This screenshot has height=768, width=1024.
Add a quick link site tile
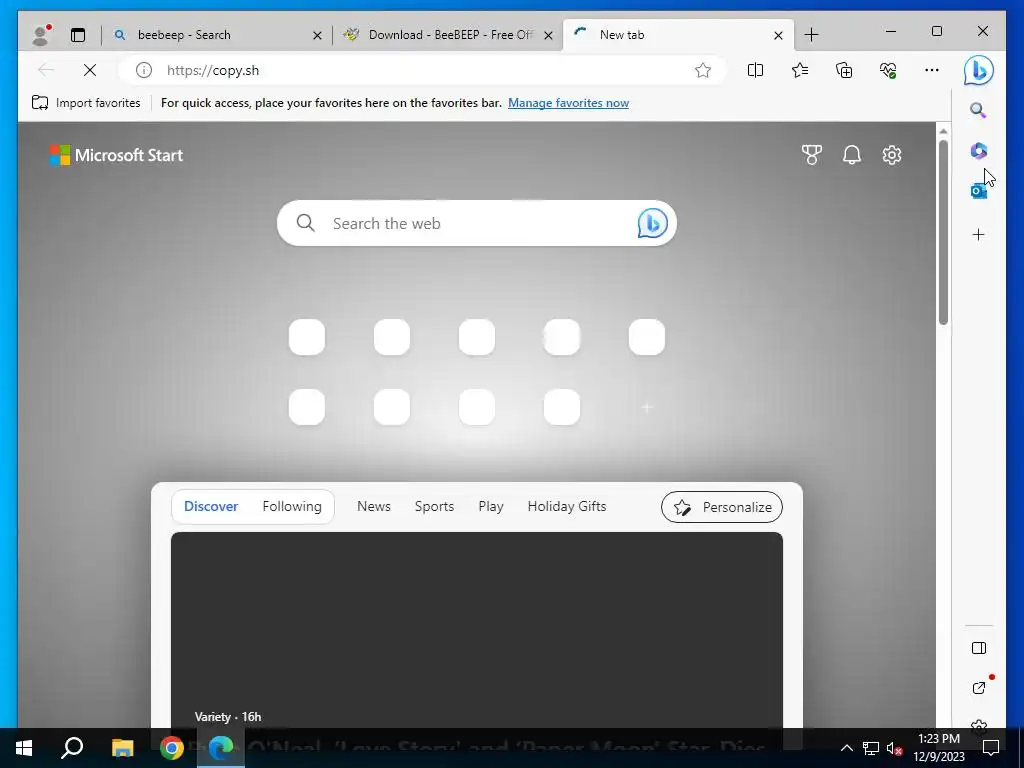(x=647, y=408)
